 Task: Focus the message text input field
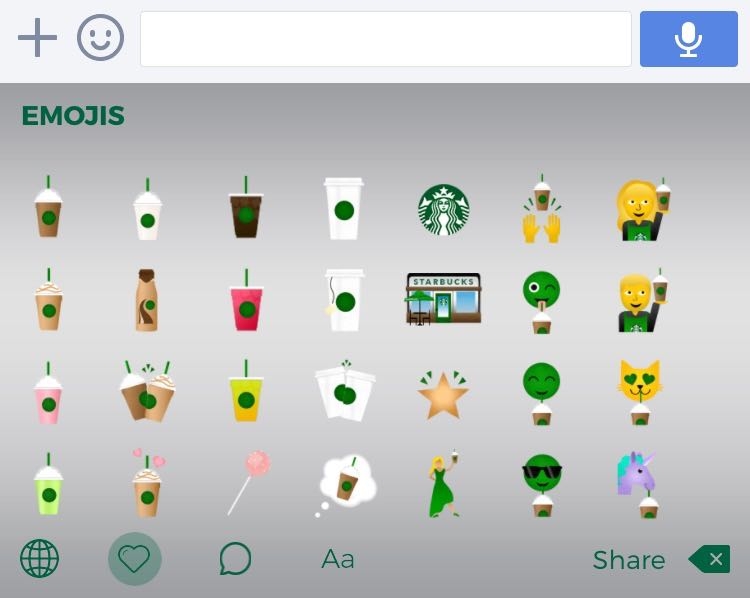tap(386, 39)
